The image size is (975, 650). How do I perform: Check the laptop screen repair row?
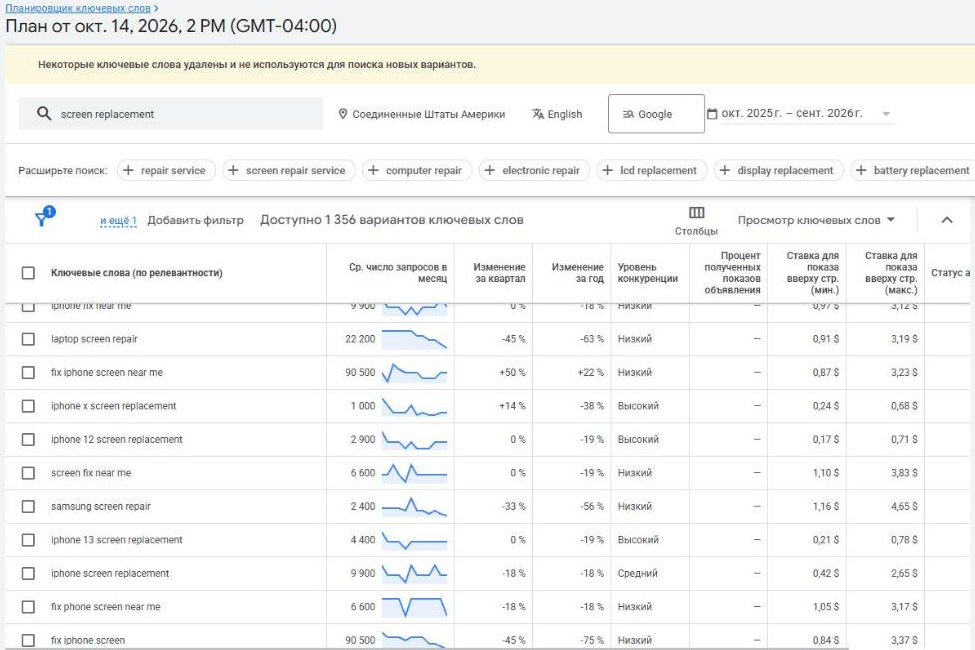pyautogui.click(x=28, y=339)
